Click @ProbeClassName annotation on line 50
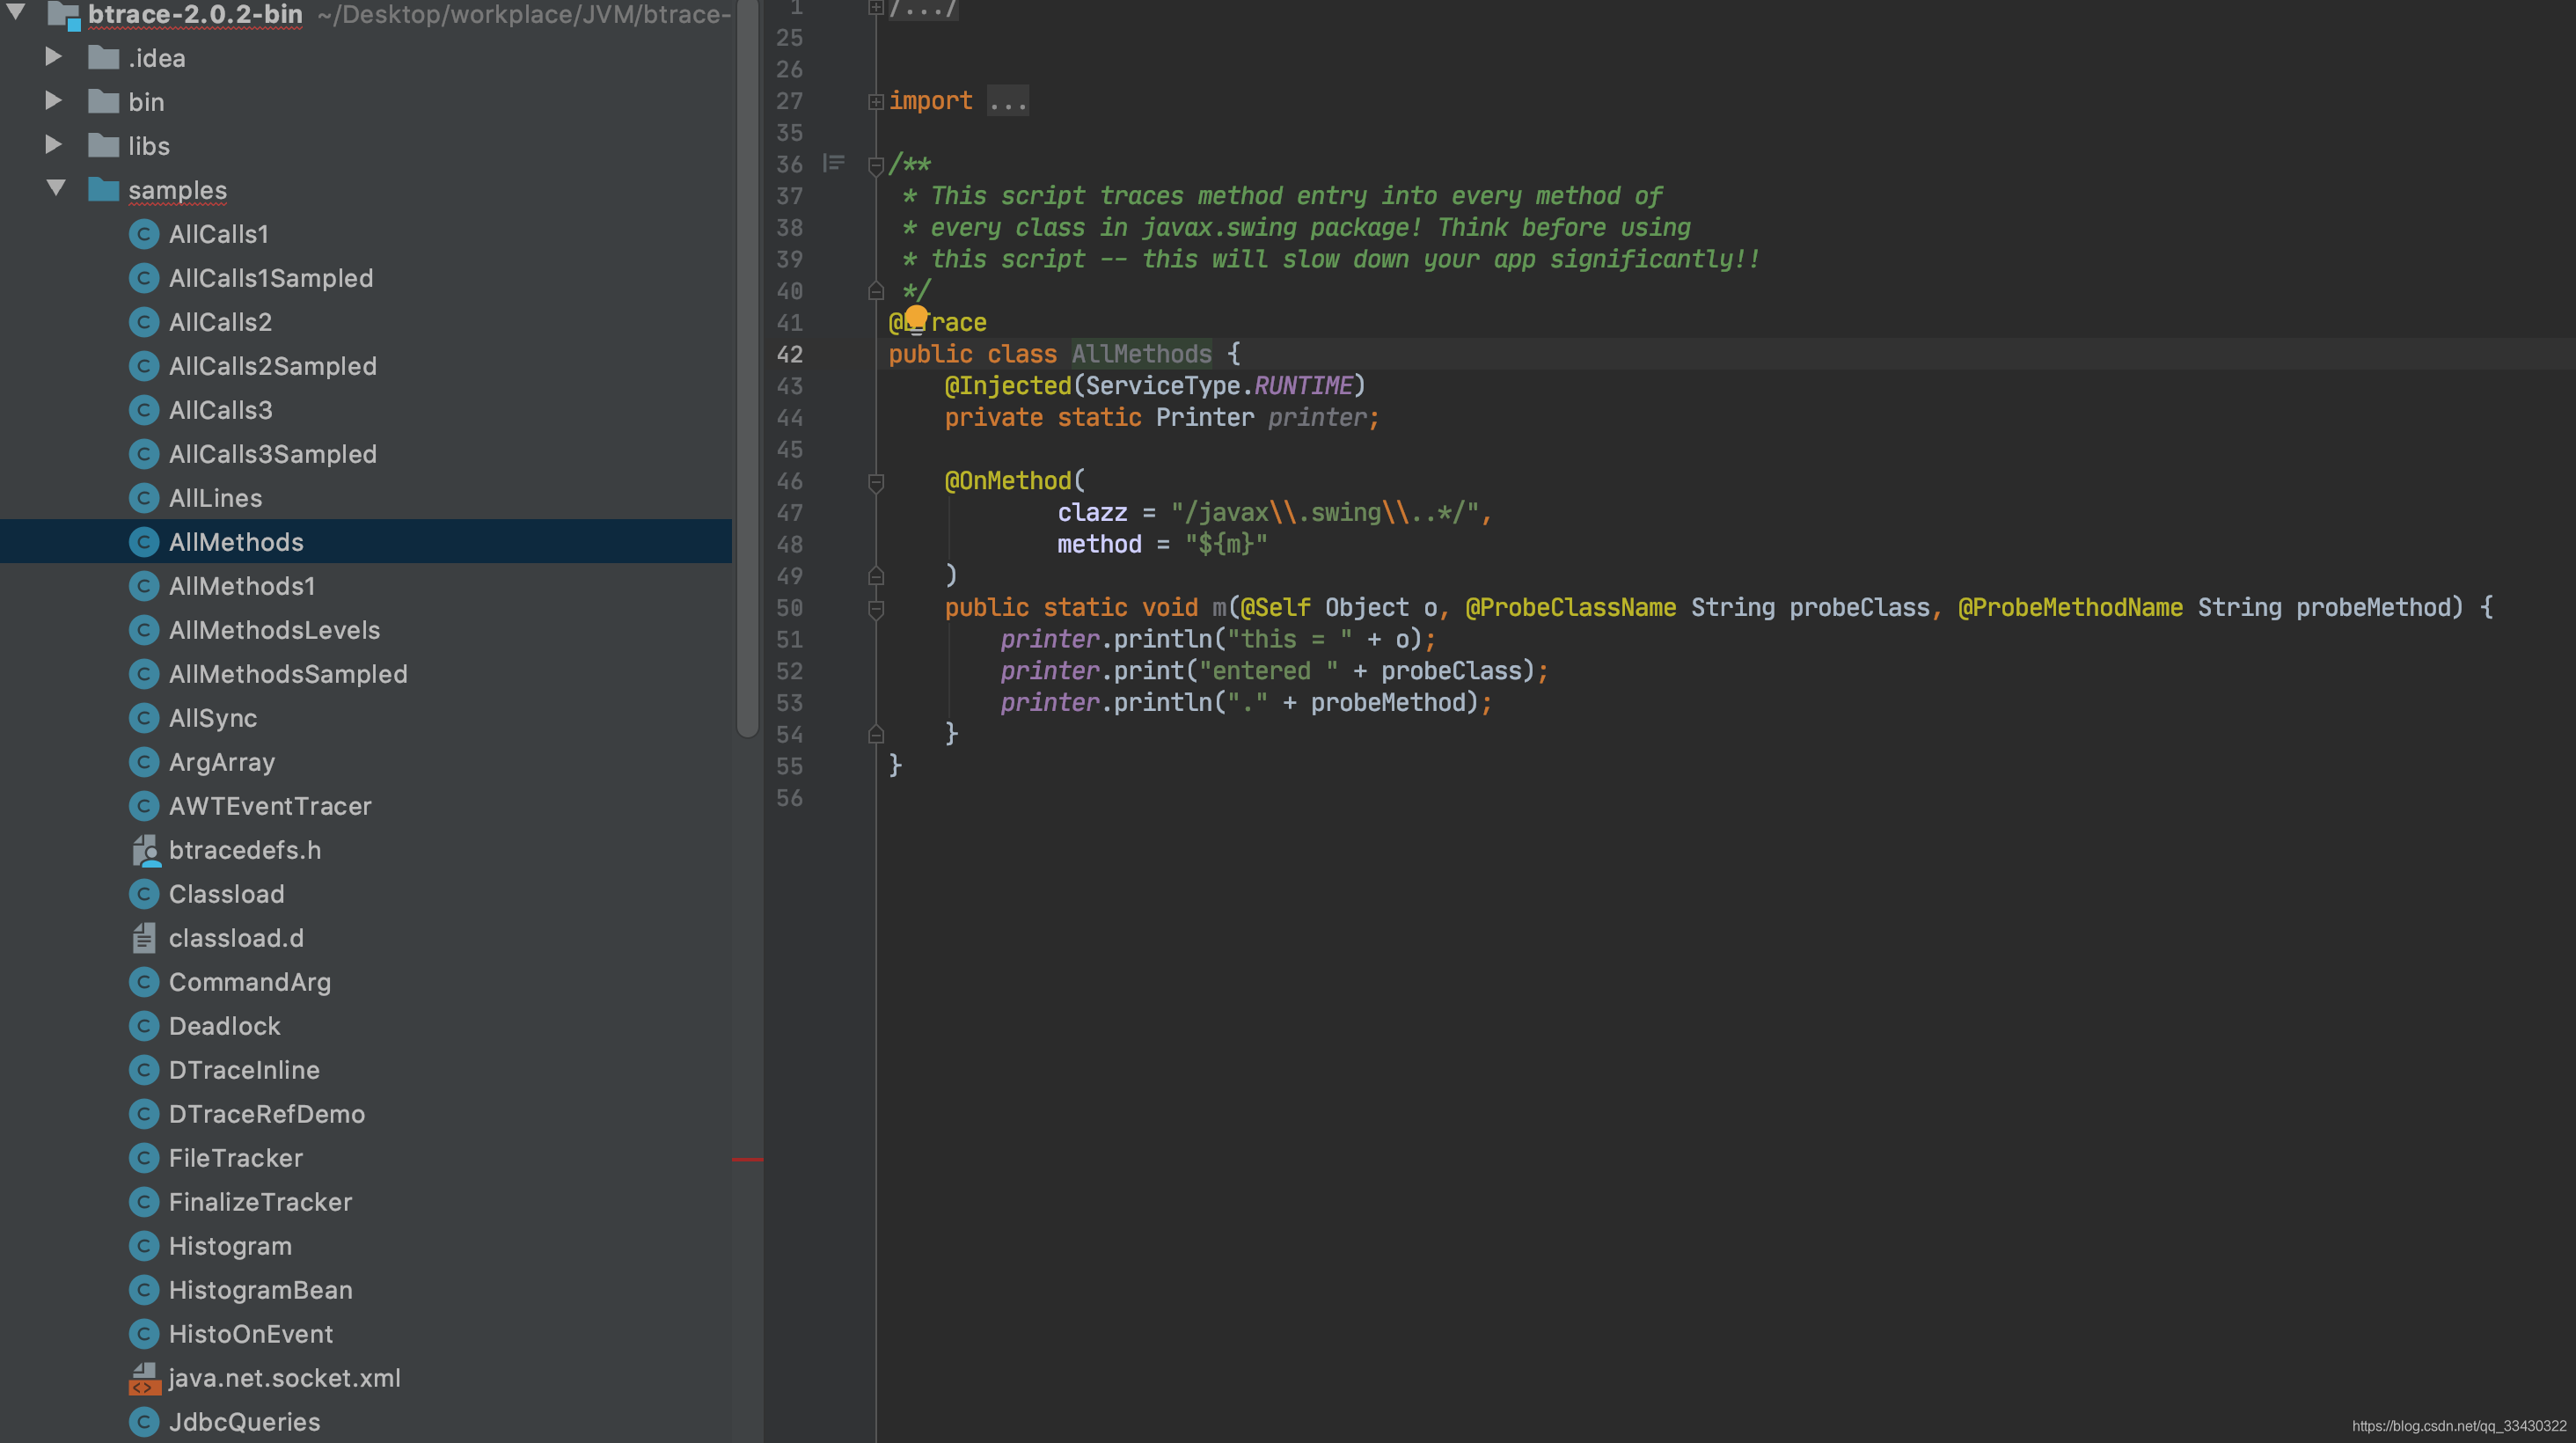This screenshot has width=2576, height=1443. [1570, 608]
